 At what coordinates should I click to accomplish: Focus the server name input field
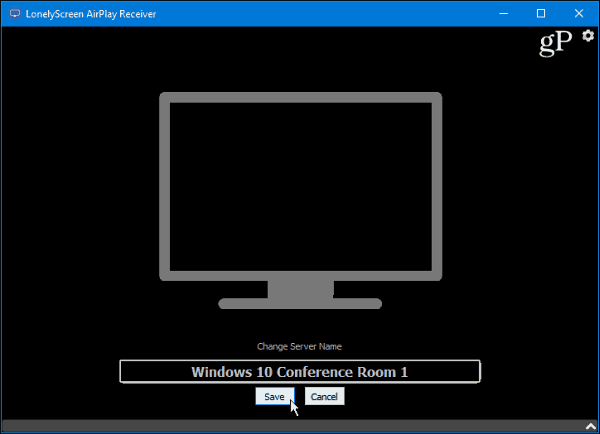click(300, 371)
